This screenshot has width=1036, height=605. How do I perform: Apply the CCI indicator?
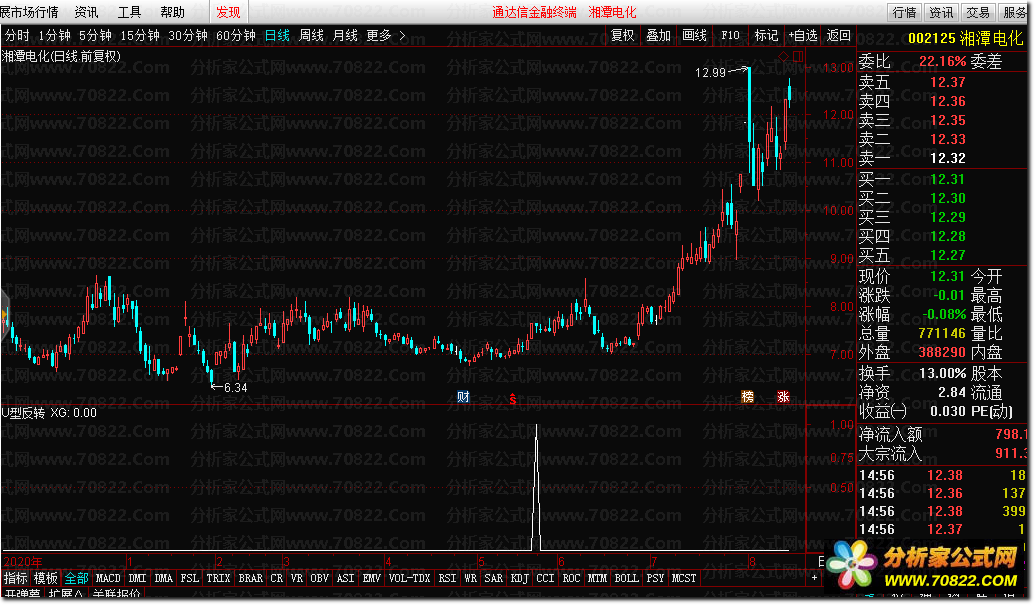(545, 579)
